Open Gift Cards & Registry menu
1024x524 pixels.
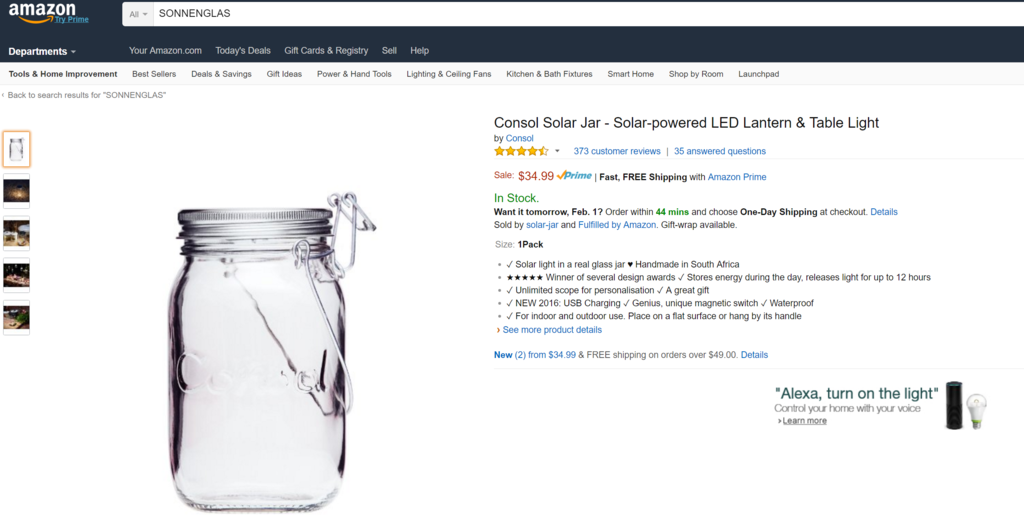pyautogui.click(x=326, y=51)
